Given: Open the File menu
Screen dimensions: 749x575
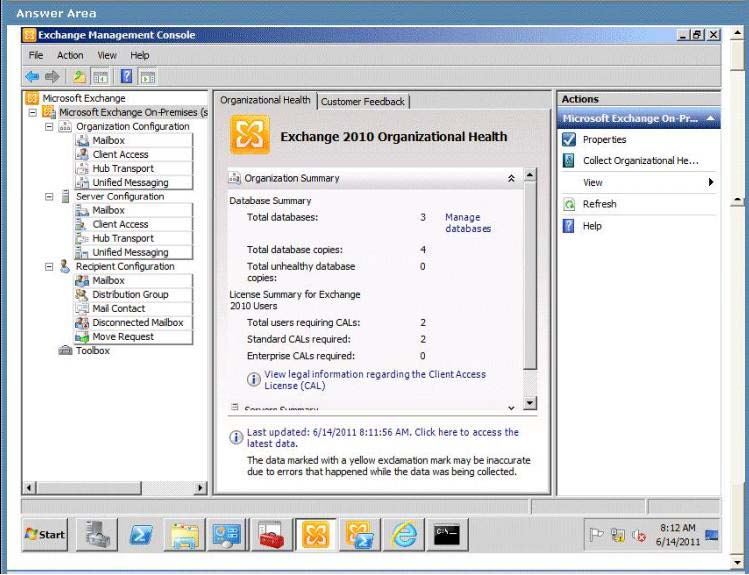Looking at the screenshot, I should click(36, 55).
